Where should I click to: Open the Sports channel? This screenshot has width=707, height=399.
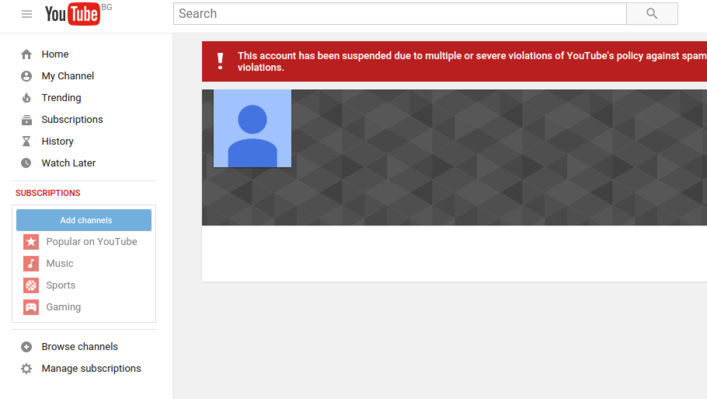pos(60,285)
